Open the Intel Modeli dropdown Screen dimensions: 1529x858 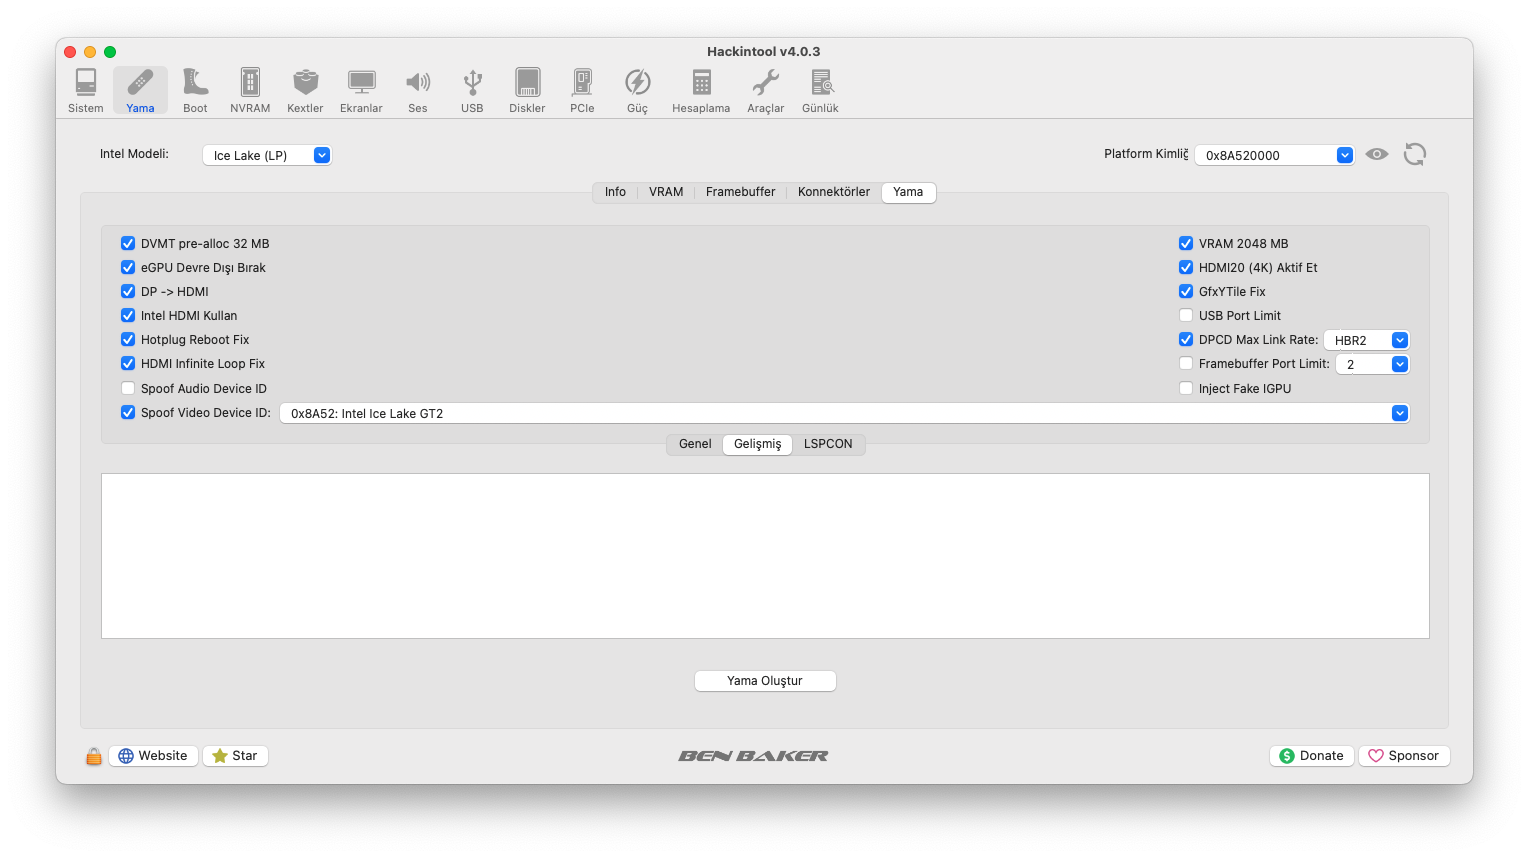point(267,155)
